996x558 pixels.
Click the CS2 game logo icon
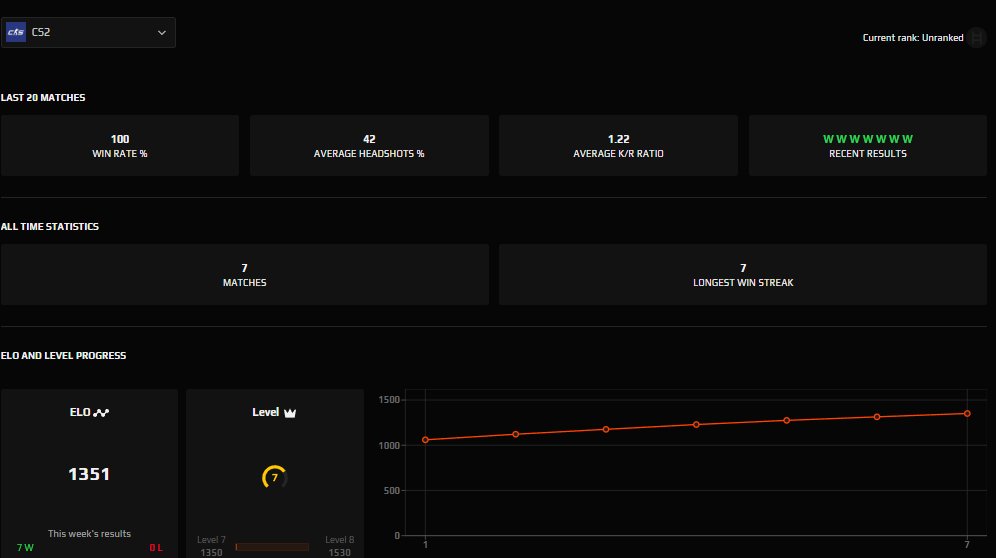(16, 32)
